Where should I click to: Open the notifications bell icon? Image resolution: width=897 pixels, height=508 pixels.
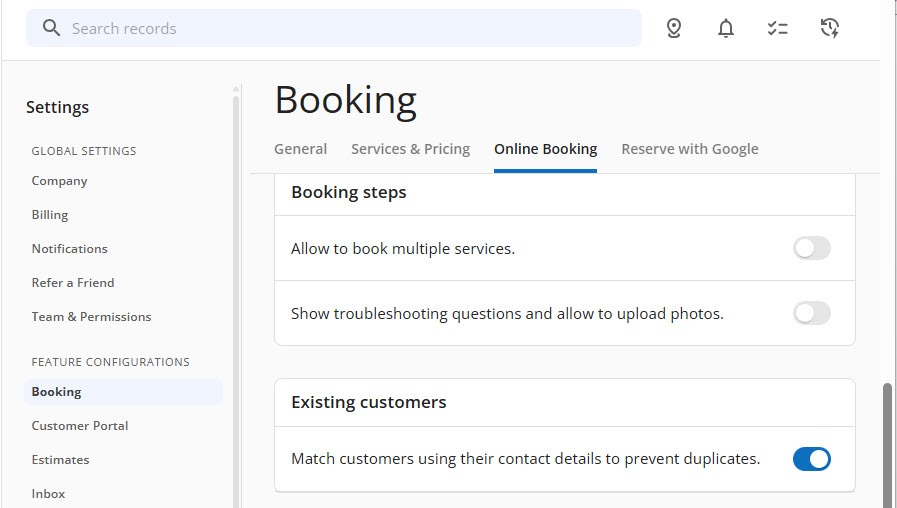tap(725, 28)
